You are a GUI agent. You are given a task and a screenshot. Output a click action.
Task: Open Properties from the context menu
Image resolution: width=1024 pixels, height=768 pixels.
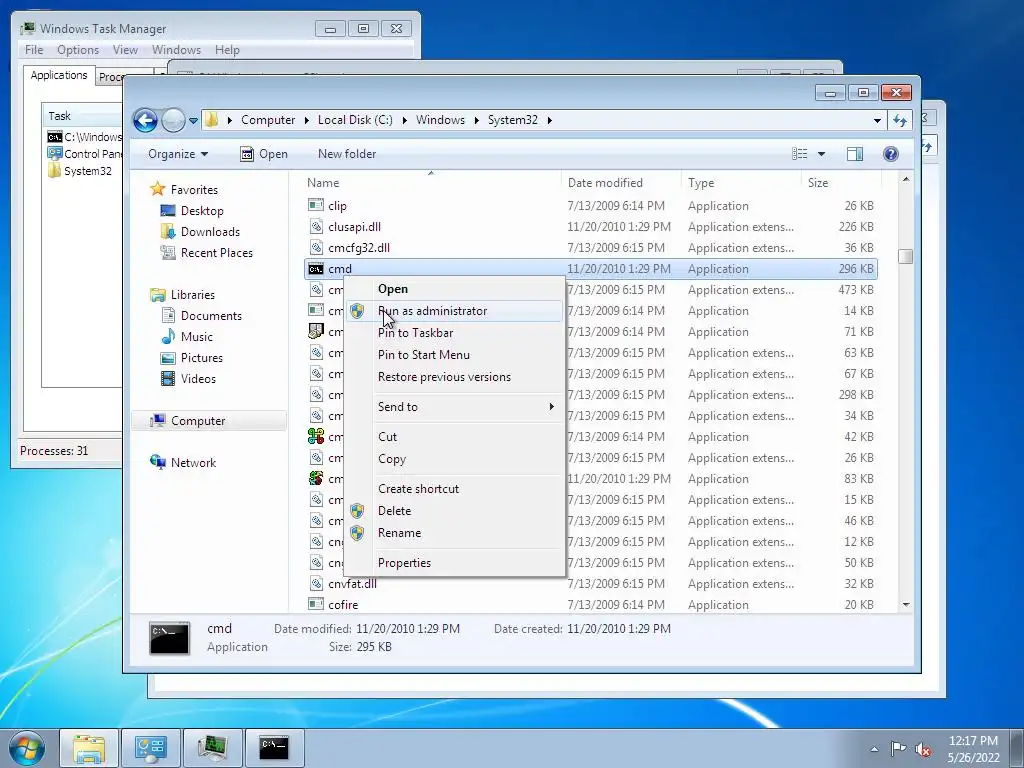click(x=455, y=563)
